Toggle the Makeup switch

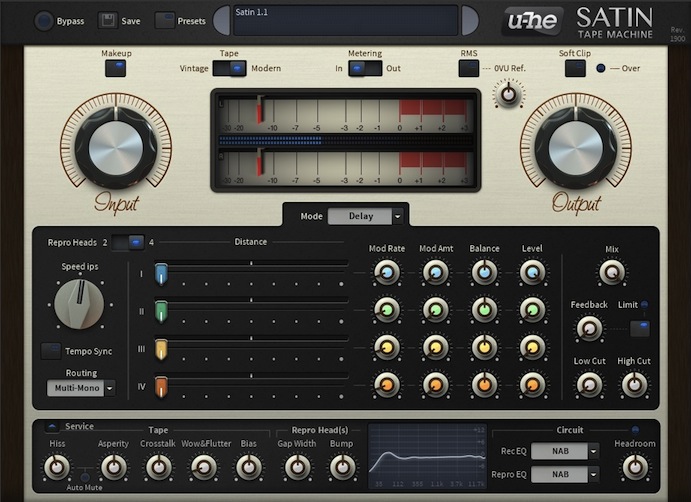point(115,68)
